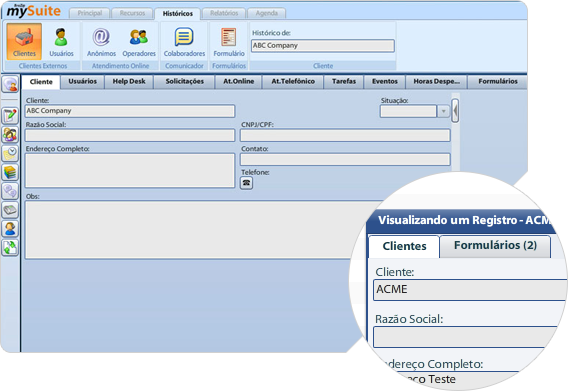Open the Usuários record tab
The width and height of the screenshot is (568, 391).
pos(83,82)
